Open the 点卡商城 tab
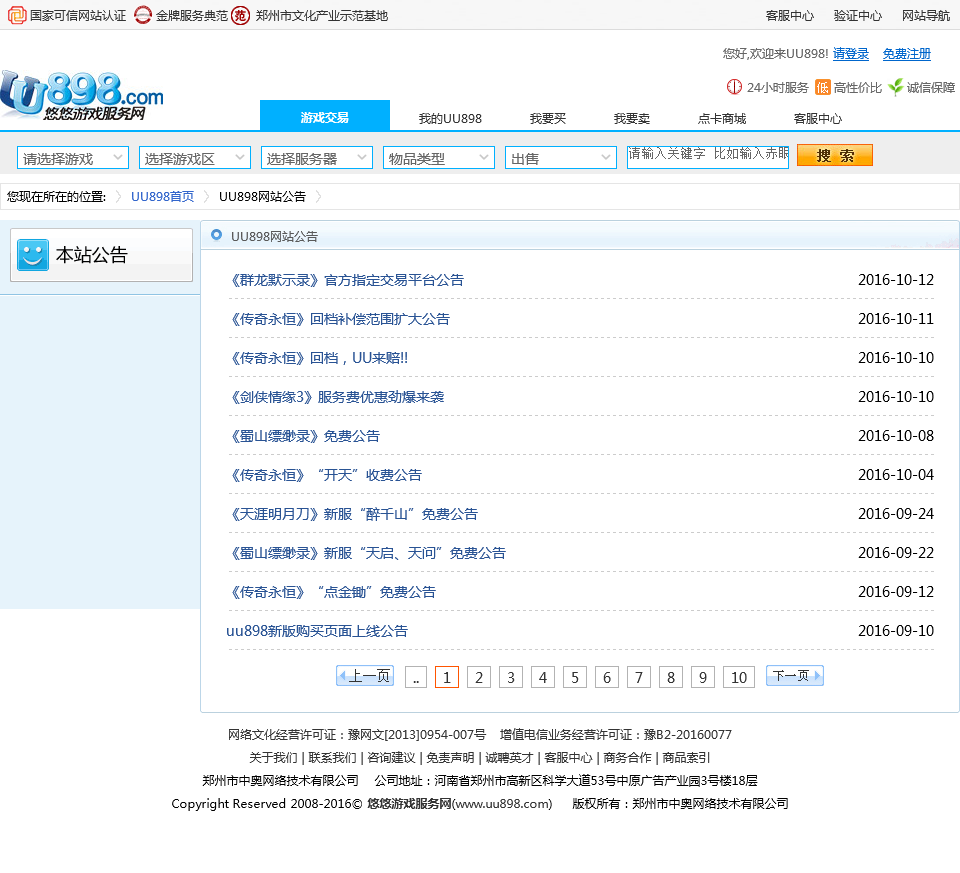The height and width of the screenshot is (873, 960). tap(722, 119)
